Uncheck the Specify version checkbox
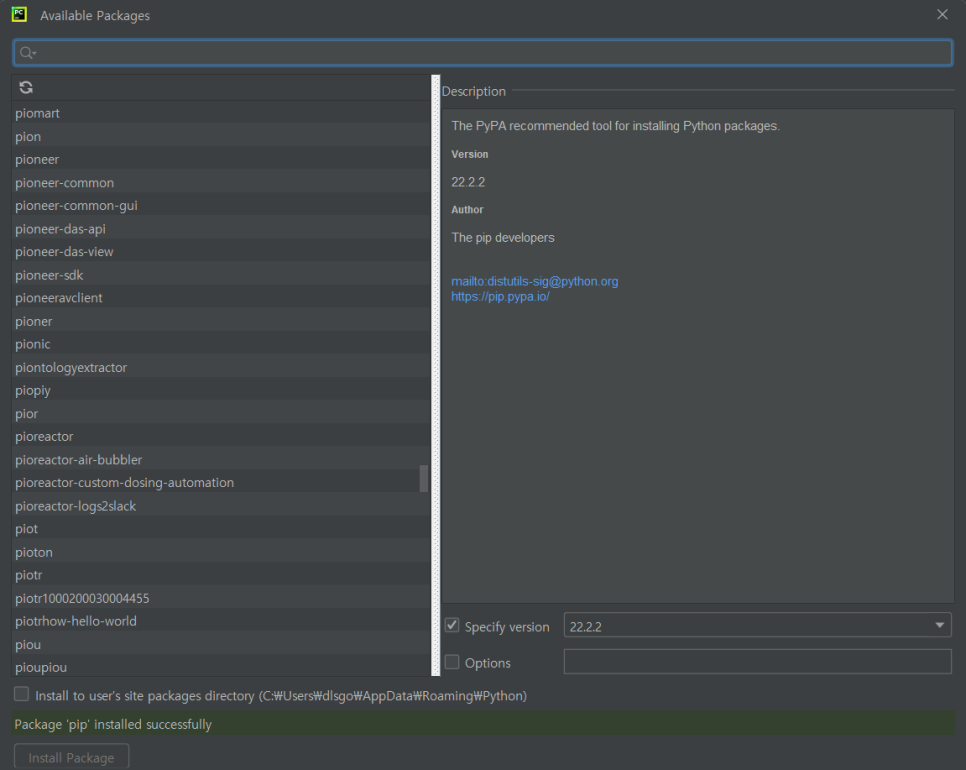The height and width of the screenshot is (770, 966). point(452,626)
